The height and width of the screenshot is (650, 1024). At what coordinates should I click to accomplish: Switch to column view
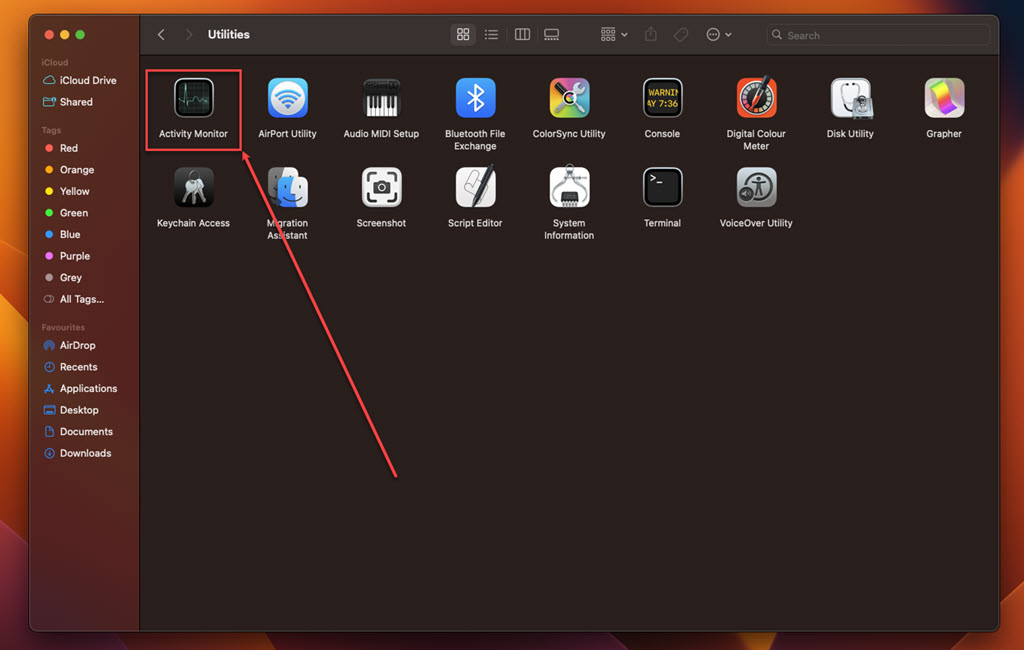click(x=522, y=35)
